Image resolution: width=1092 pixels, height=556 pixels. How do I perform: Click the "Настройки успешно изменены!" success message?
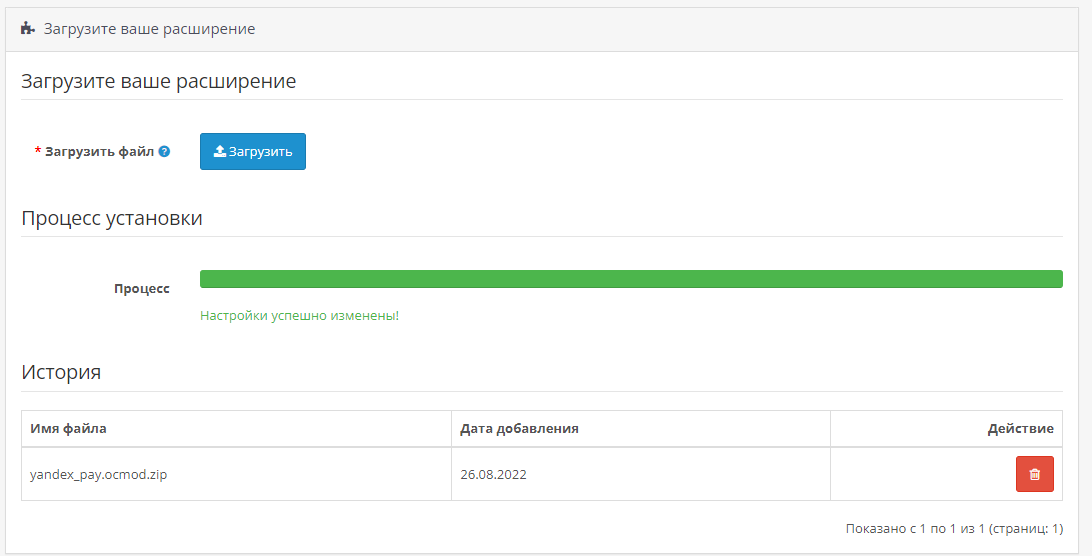pyautogui.click(x=299, y=315)
